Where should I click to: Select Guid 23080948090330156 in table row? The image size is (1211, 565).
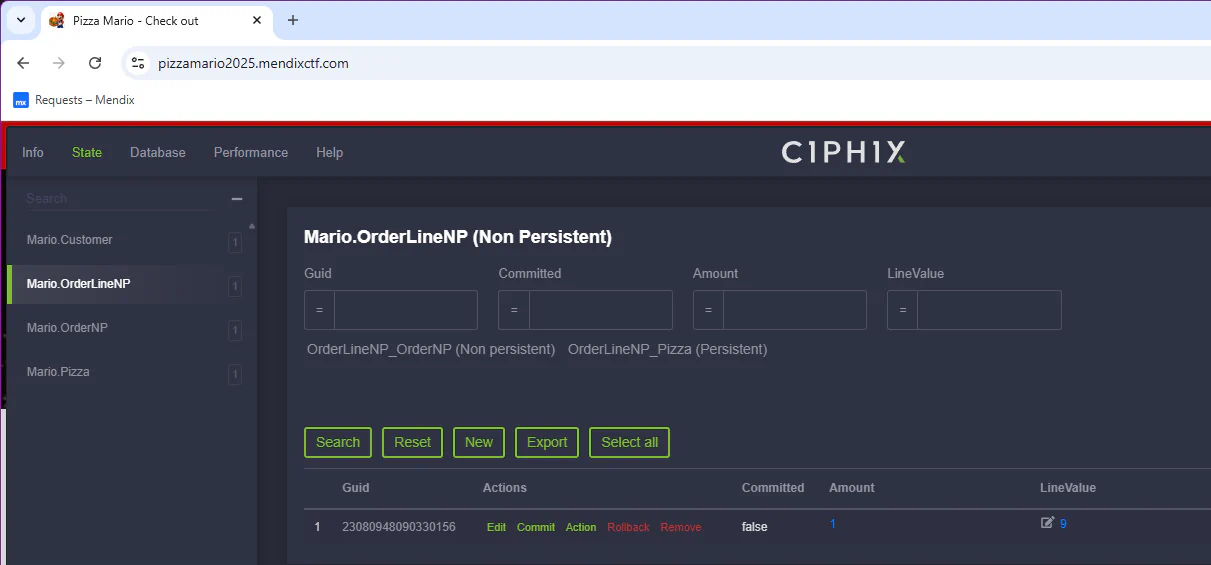[x=399, y=527]
